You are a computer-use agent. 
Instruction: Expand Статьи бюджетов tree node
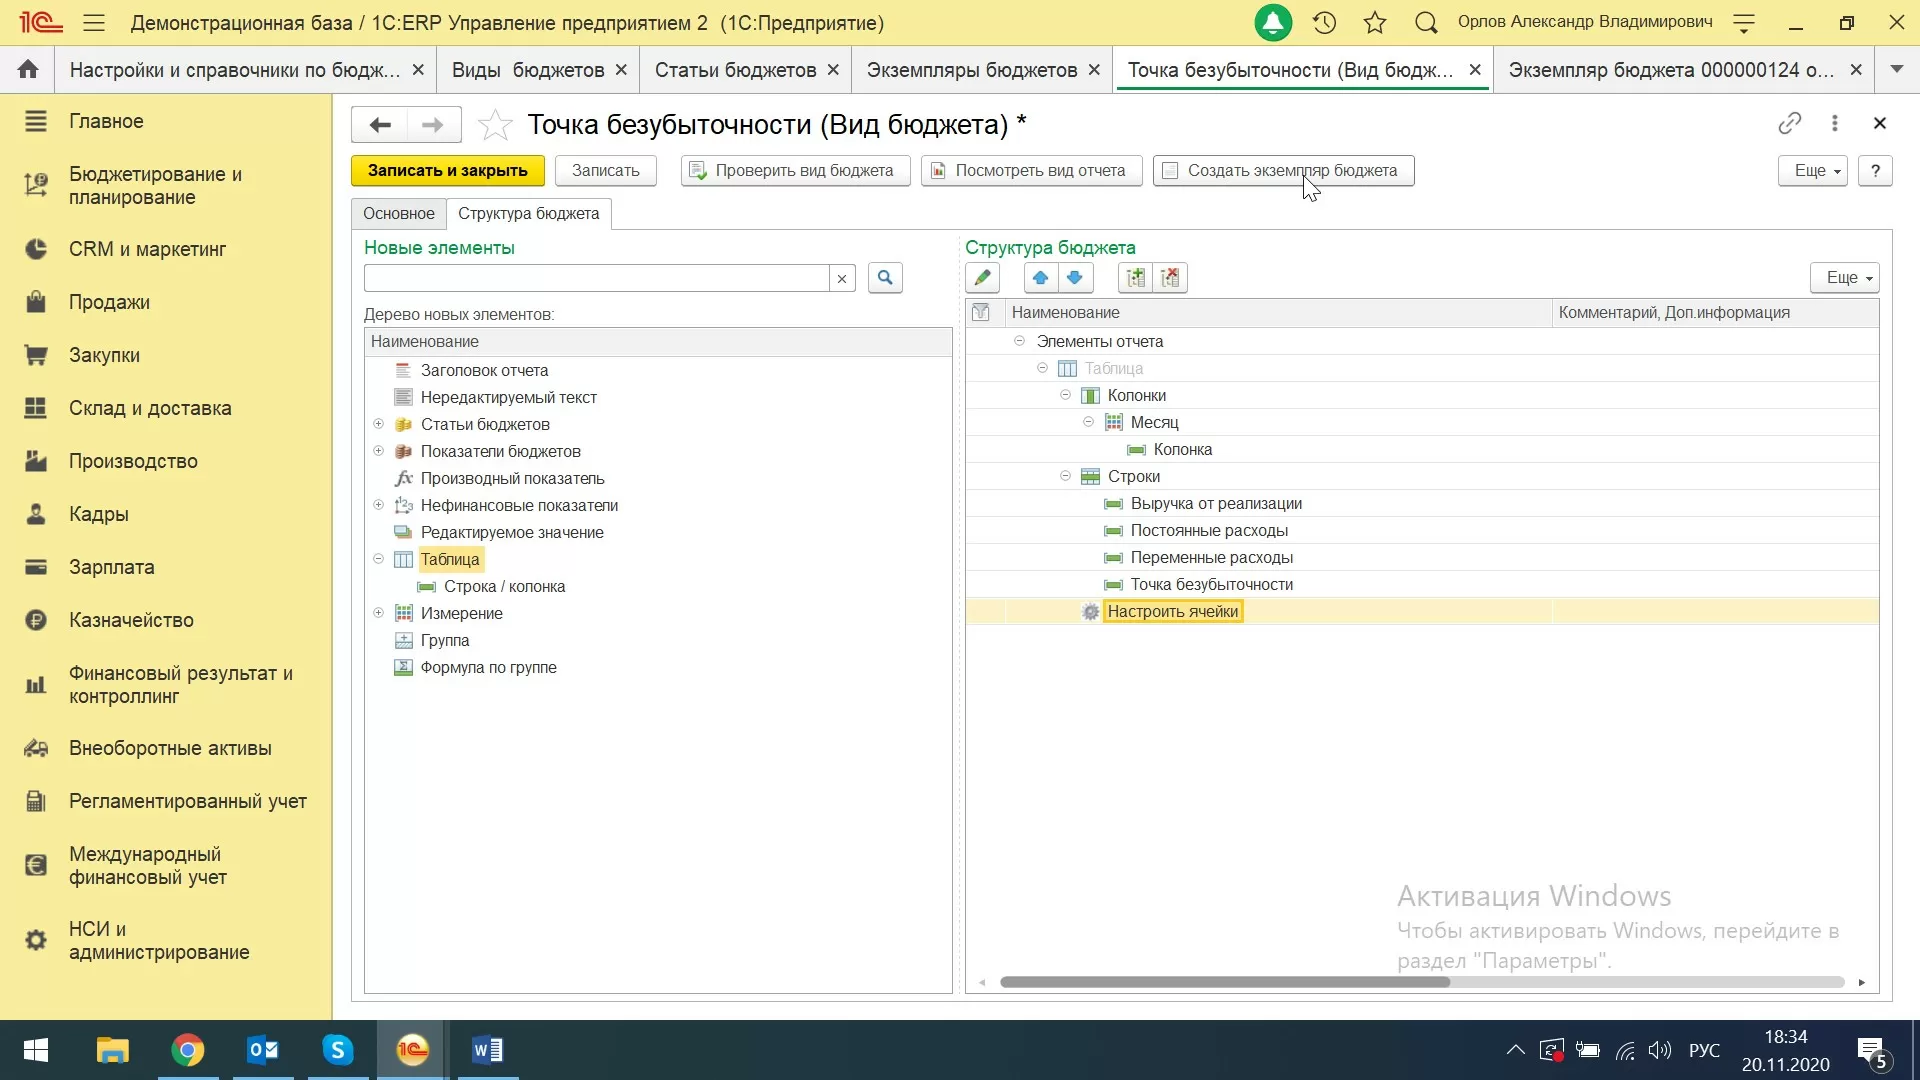(379, 424)
